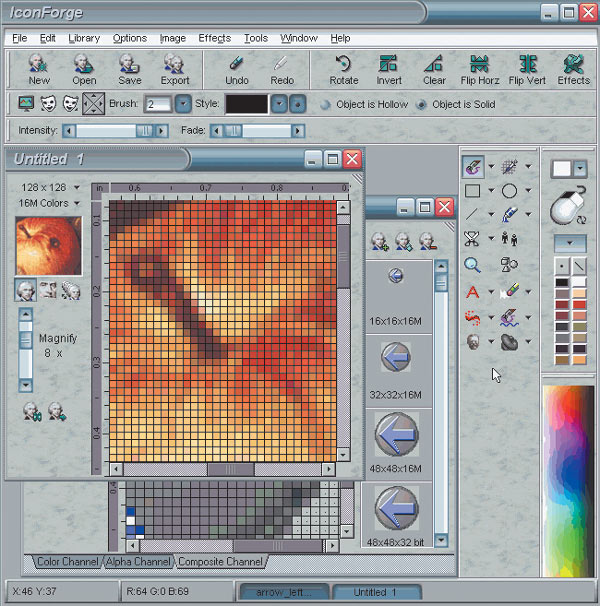Select the 48x48x32 bit icon format
Screen dimensions: 600x606
(396, 515)
